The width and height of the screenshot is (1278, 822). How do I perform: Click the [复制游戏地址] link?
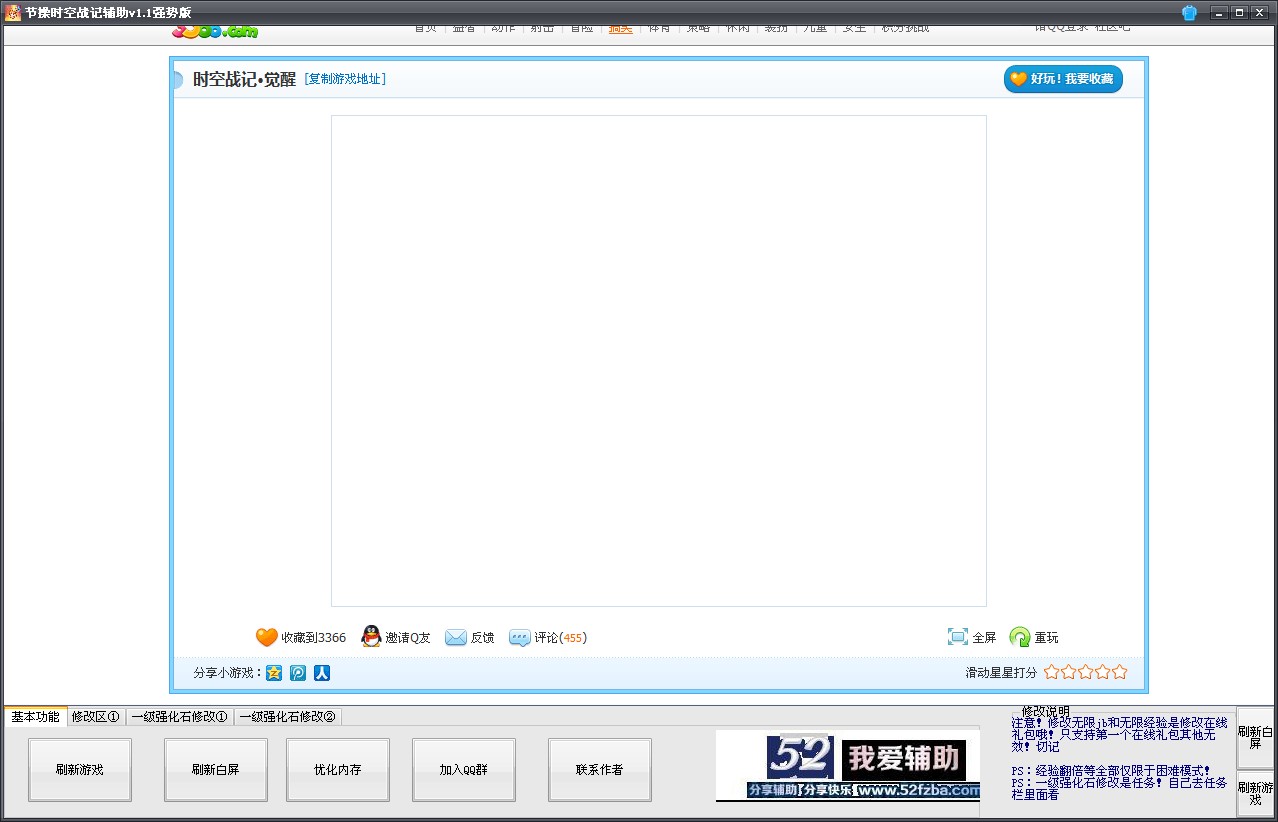pyautogui.click(x=345, y=79)
